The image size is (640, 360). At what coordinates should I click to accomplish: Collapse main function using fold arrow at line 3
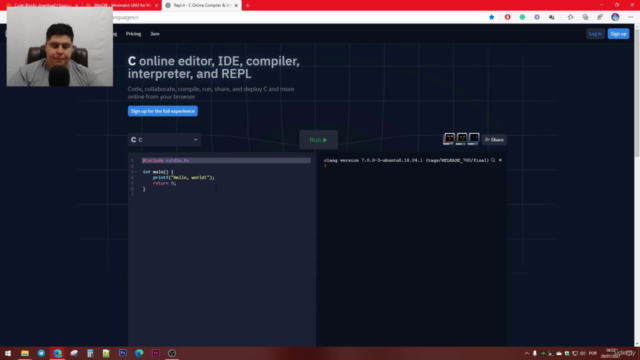[x=136, y=172]
